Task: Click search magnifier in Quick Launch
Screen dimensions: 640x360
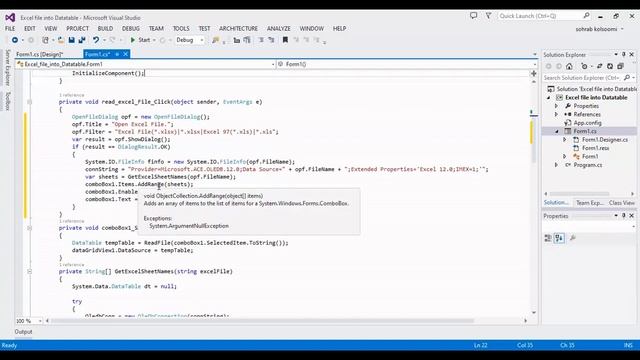Action: click(587, 16)
